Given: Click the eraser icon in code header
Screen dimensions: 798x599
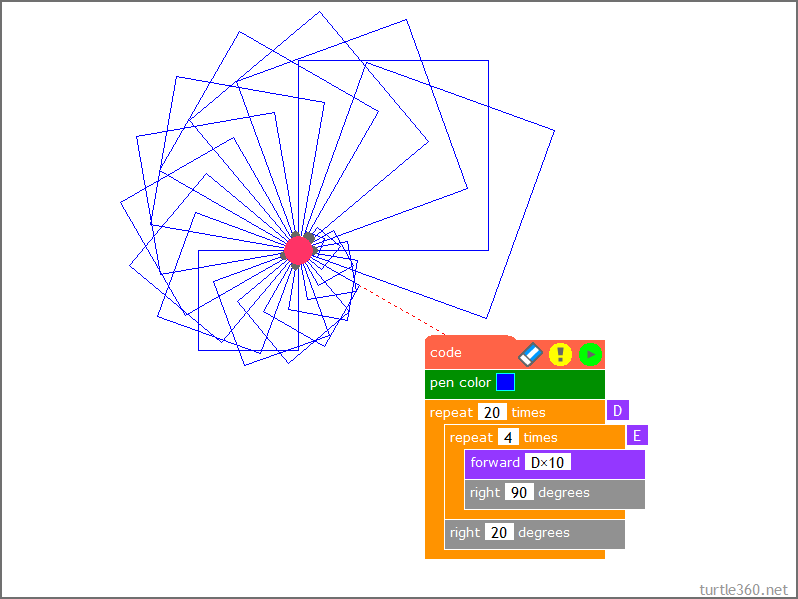Looking at the screenshot, I should pyautogui.click(x=530, y=354).
